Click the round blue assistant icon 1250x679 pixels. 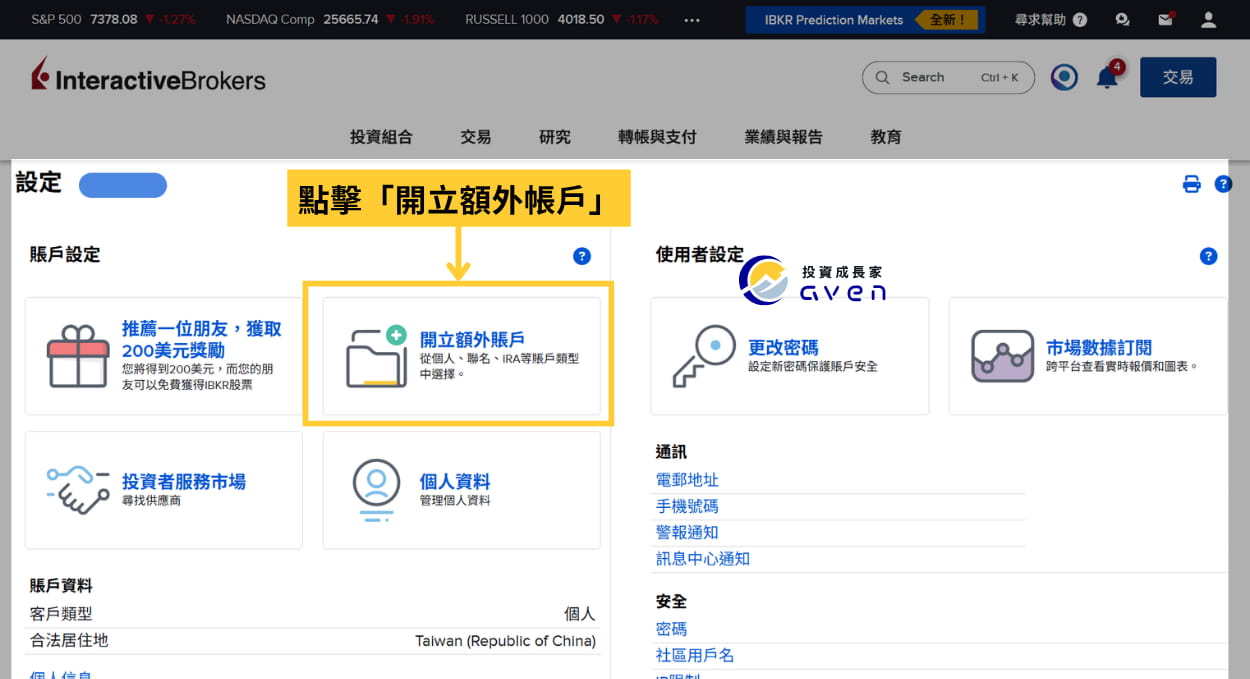(1064, 77)
